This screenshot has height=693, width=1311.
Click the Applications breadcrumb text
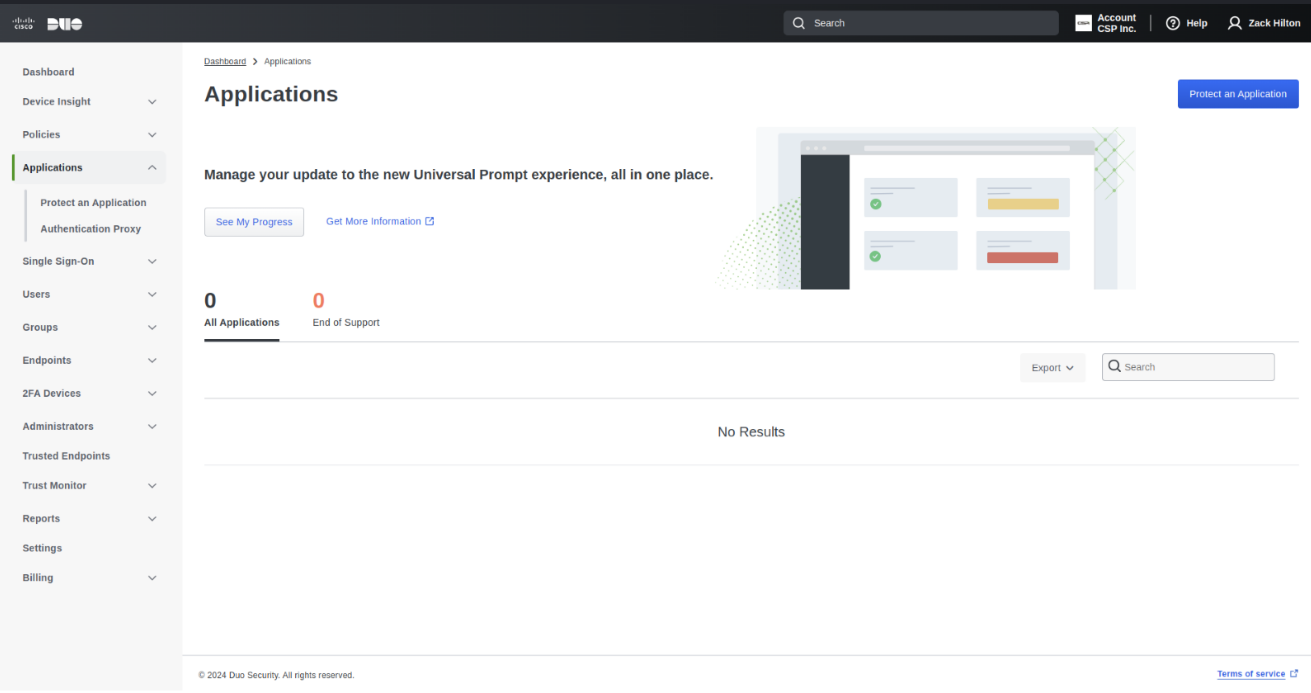[x=287, y=62]
